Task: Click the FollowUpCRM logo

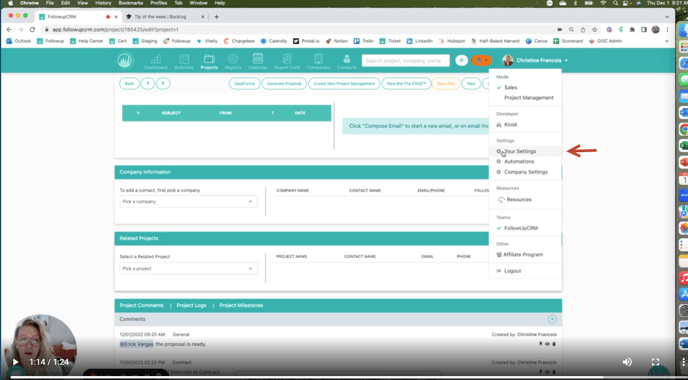Action: tap(125, 60)
